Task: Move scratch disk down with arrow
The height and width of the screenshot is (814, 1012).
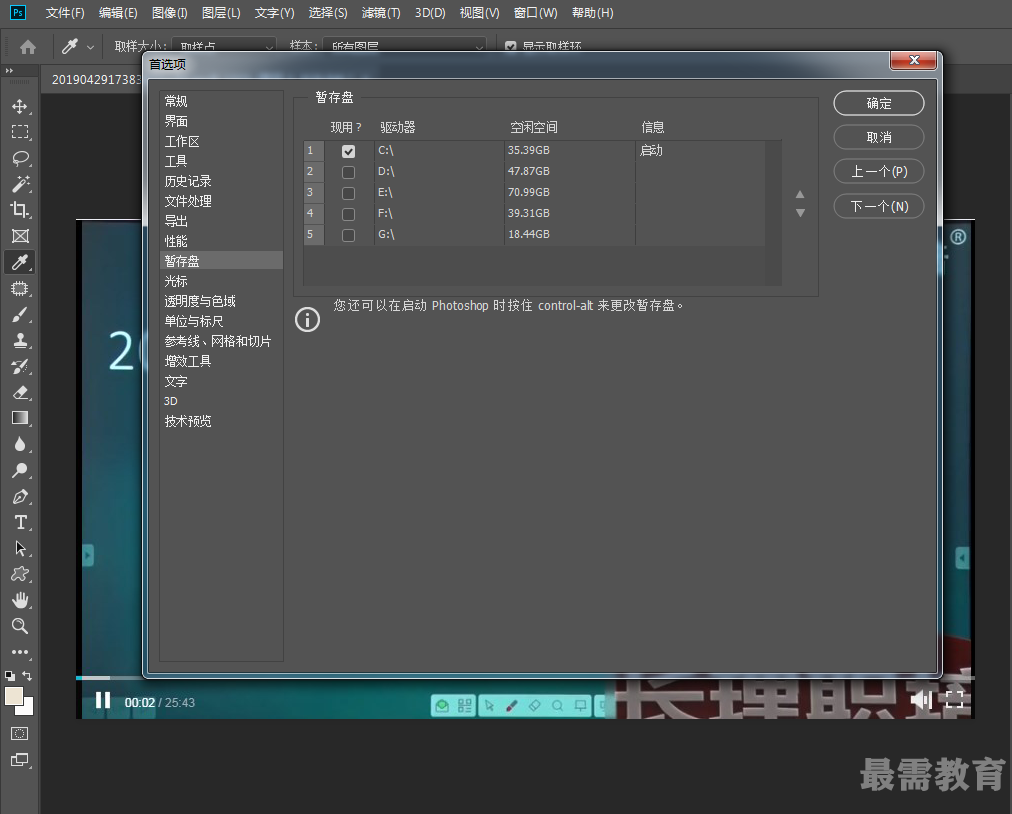Action: (x=800, y=212)
